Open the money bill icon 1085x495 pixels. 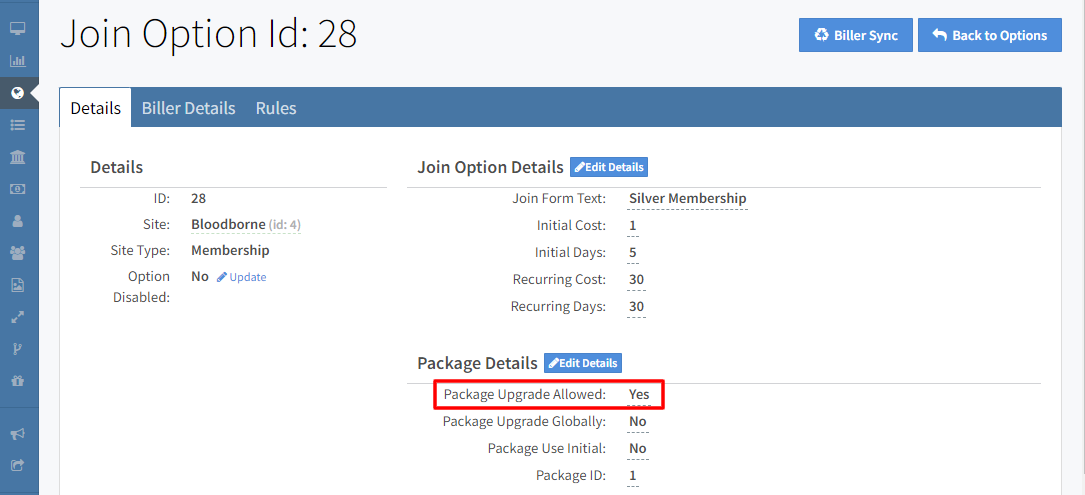[x=17, y=189]
